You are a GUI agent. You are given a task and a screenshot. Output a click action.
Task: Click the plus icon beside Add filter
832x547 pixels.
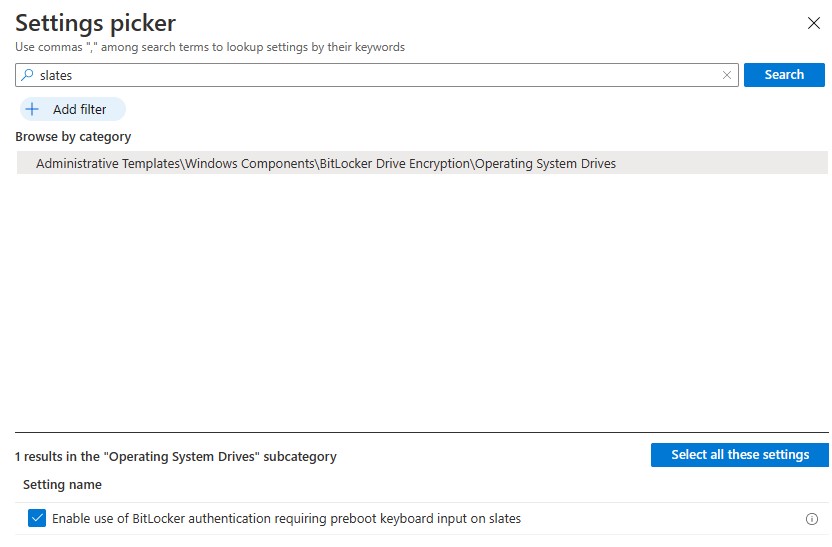tap(32, 109)
